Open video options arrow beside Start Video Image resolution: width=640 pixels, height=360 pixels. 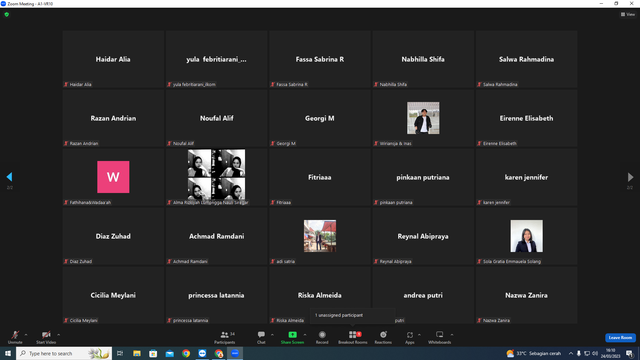click(59, 335)
